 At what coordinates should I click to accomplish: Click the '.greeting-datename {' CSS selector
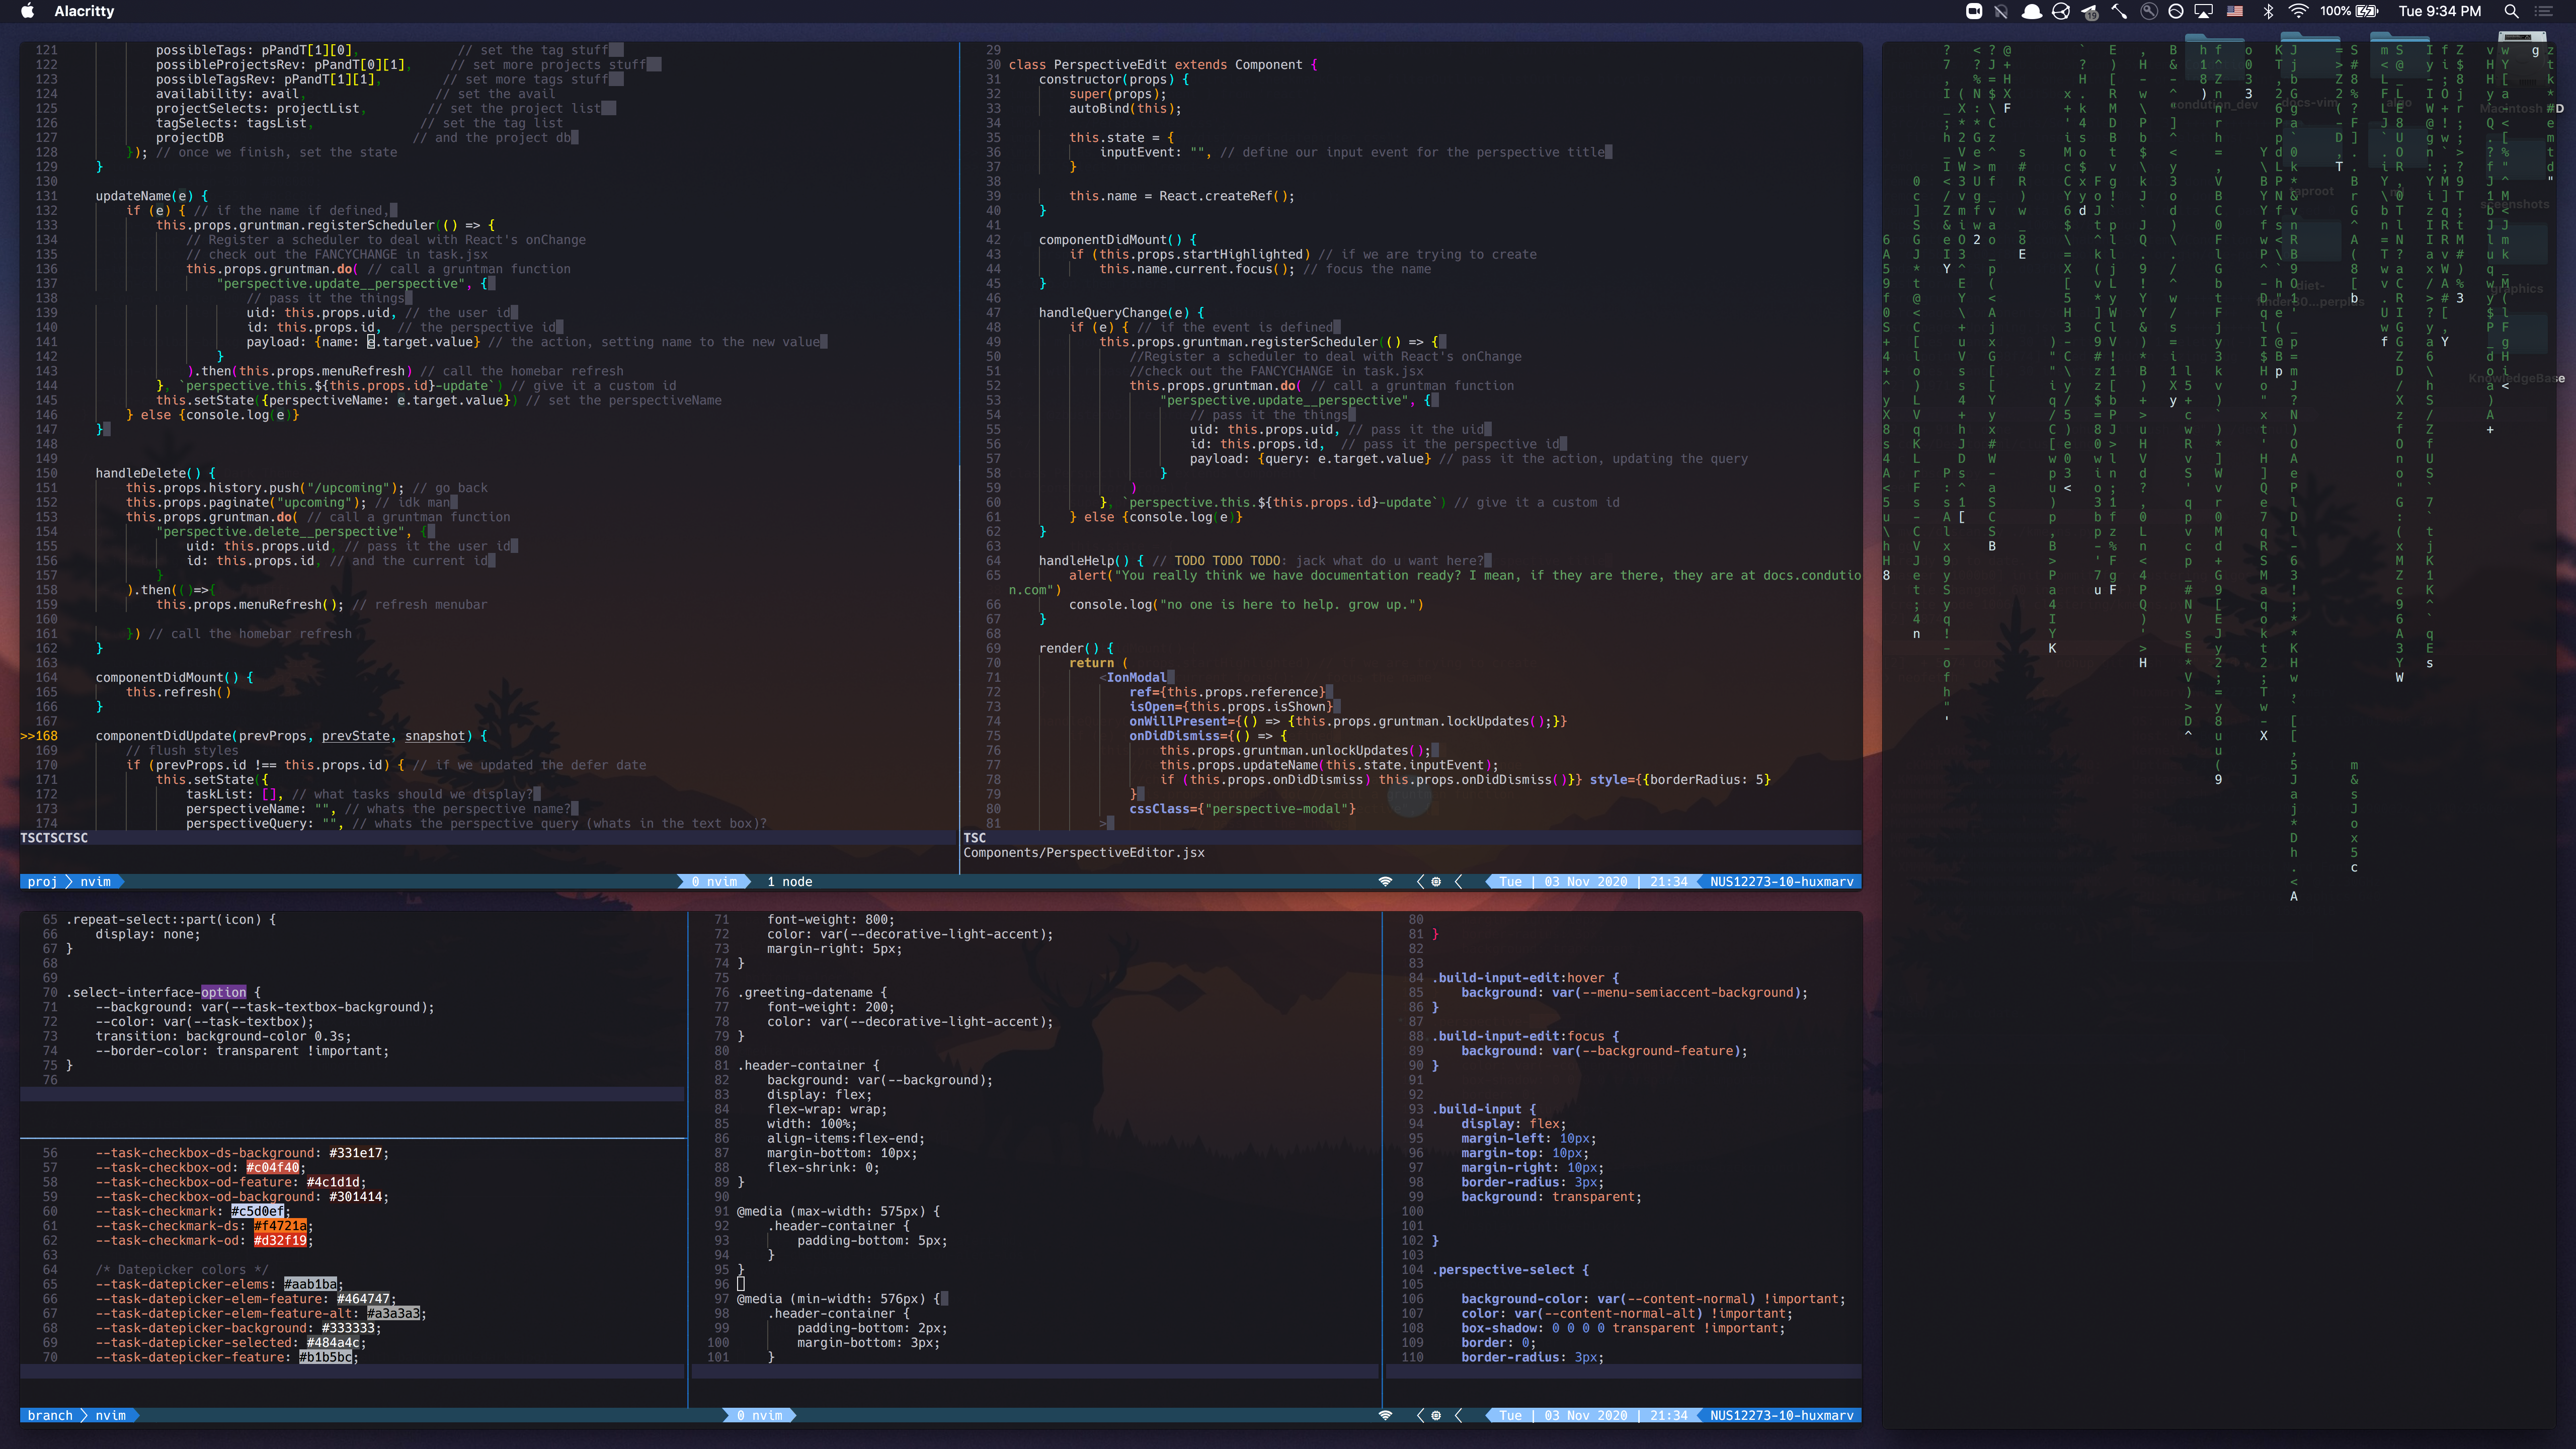tap(812, 992)
